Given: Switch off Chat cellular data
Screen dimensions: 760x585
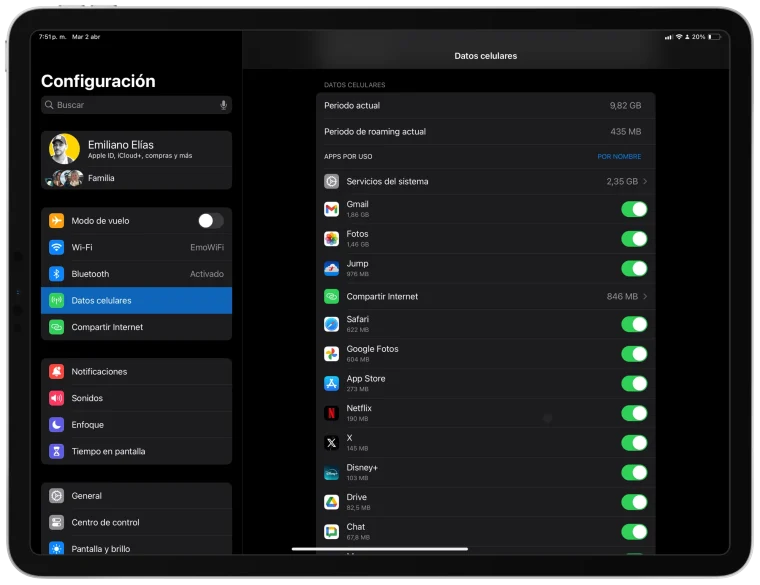Looking at the screenshot, I should point(634,532).
